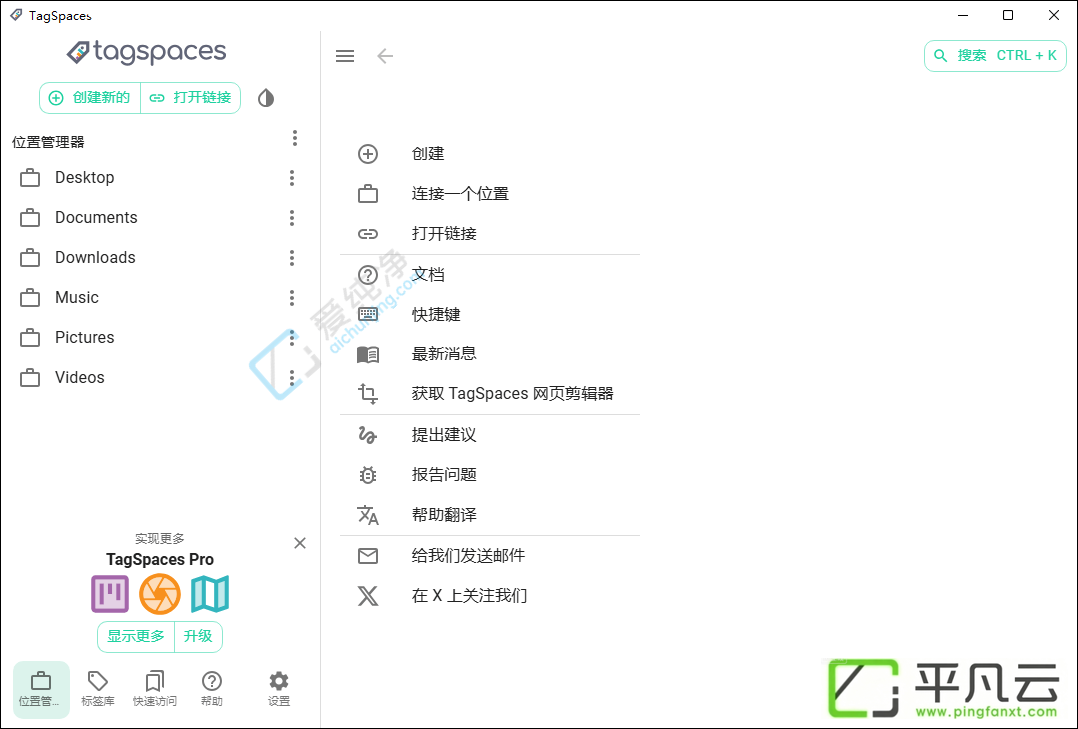This screenshot has height=729, width=1078.
Task: Switch to 位置管理 tab at bottom
Action: click(41, 690)
